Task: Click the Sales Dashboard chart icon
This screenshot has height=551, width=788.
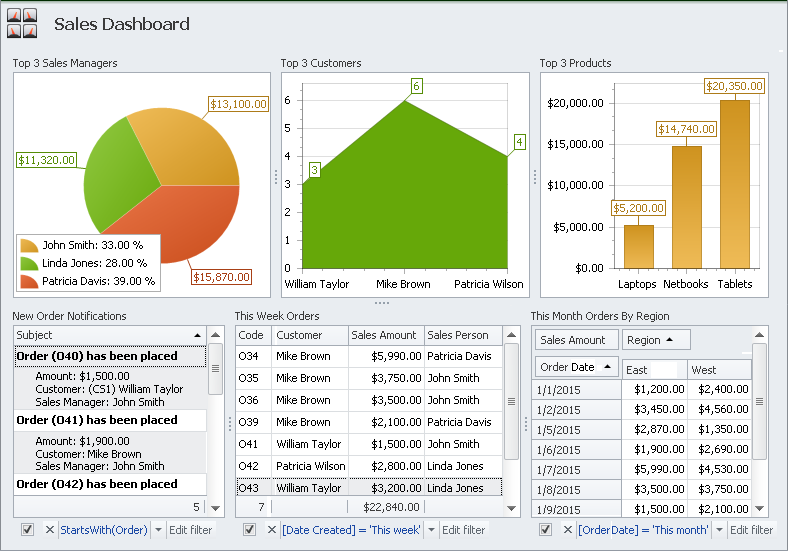Action: (x=22, y=23)
